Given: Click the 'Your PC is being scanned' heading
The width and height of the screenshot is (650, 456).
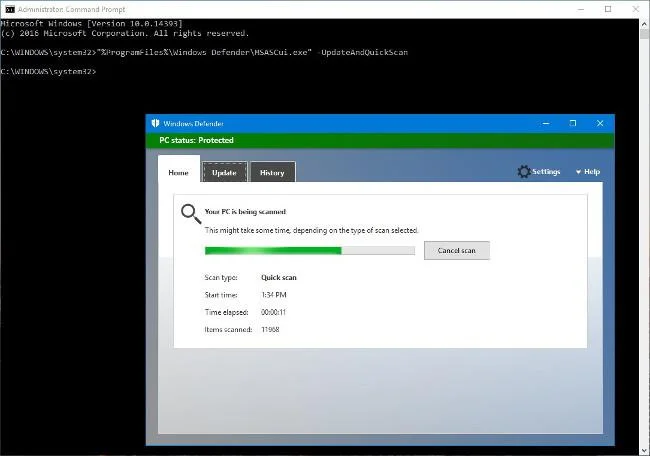Looking at the screenshot, I should 245,211.
